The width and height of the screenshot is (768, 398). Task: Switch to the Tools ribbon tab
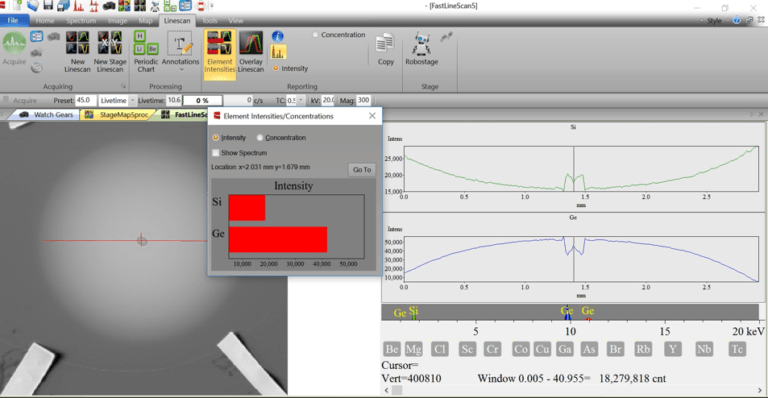(x=210, y=21)
